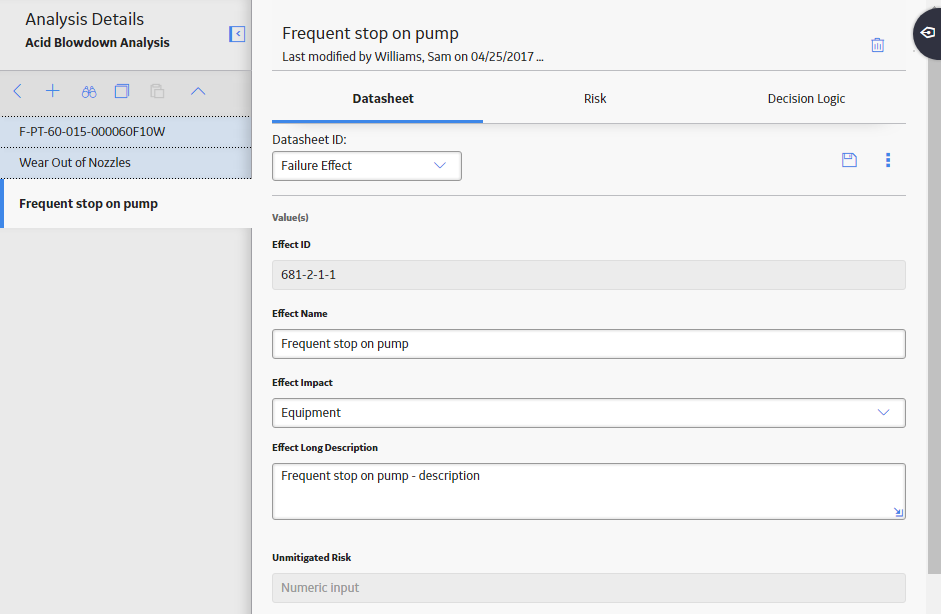Image resolution: width=941 pixels, height=614 pixels.
Task: Add new node with plus icon
Action: point(53,91)
